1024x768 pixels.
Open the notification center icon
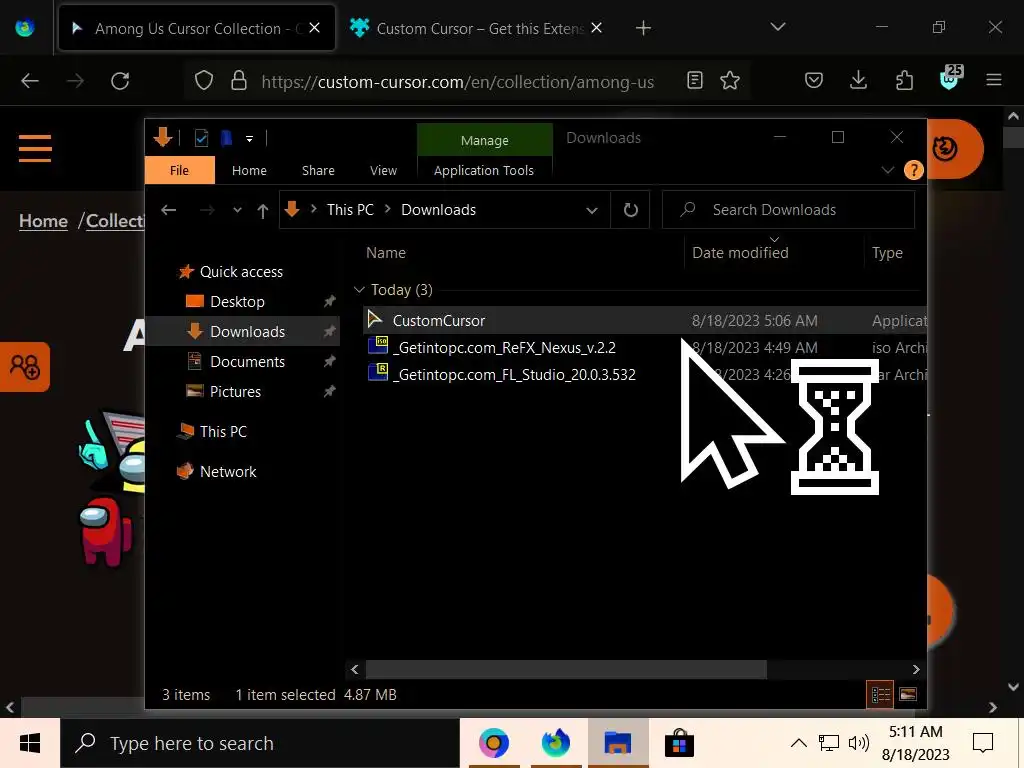pyautogui.click(x=983, y=743)
